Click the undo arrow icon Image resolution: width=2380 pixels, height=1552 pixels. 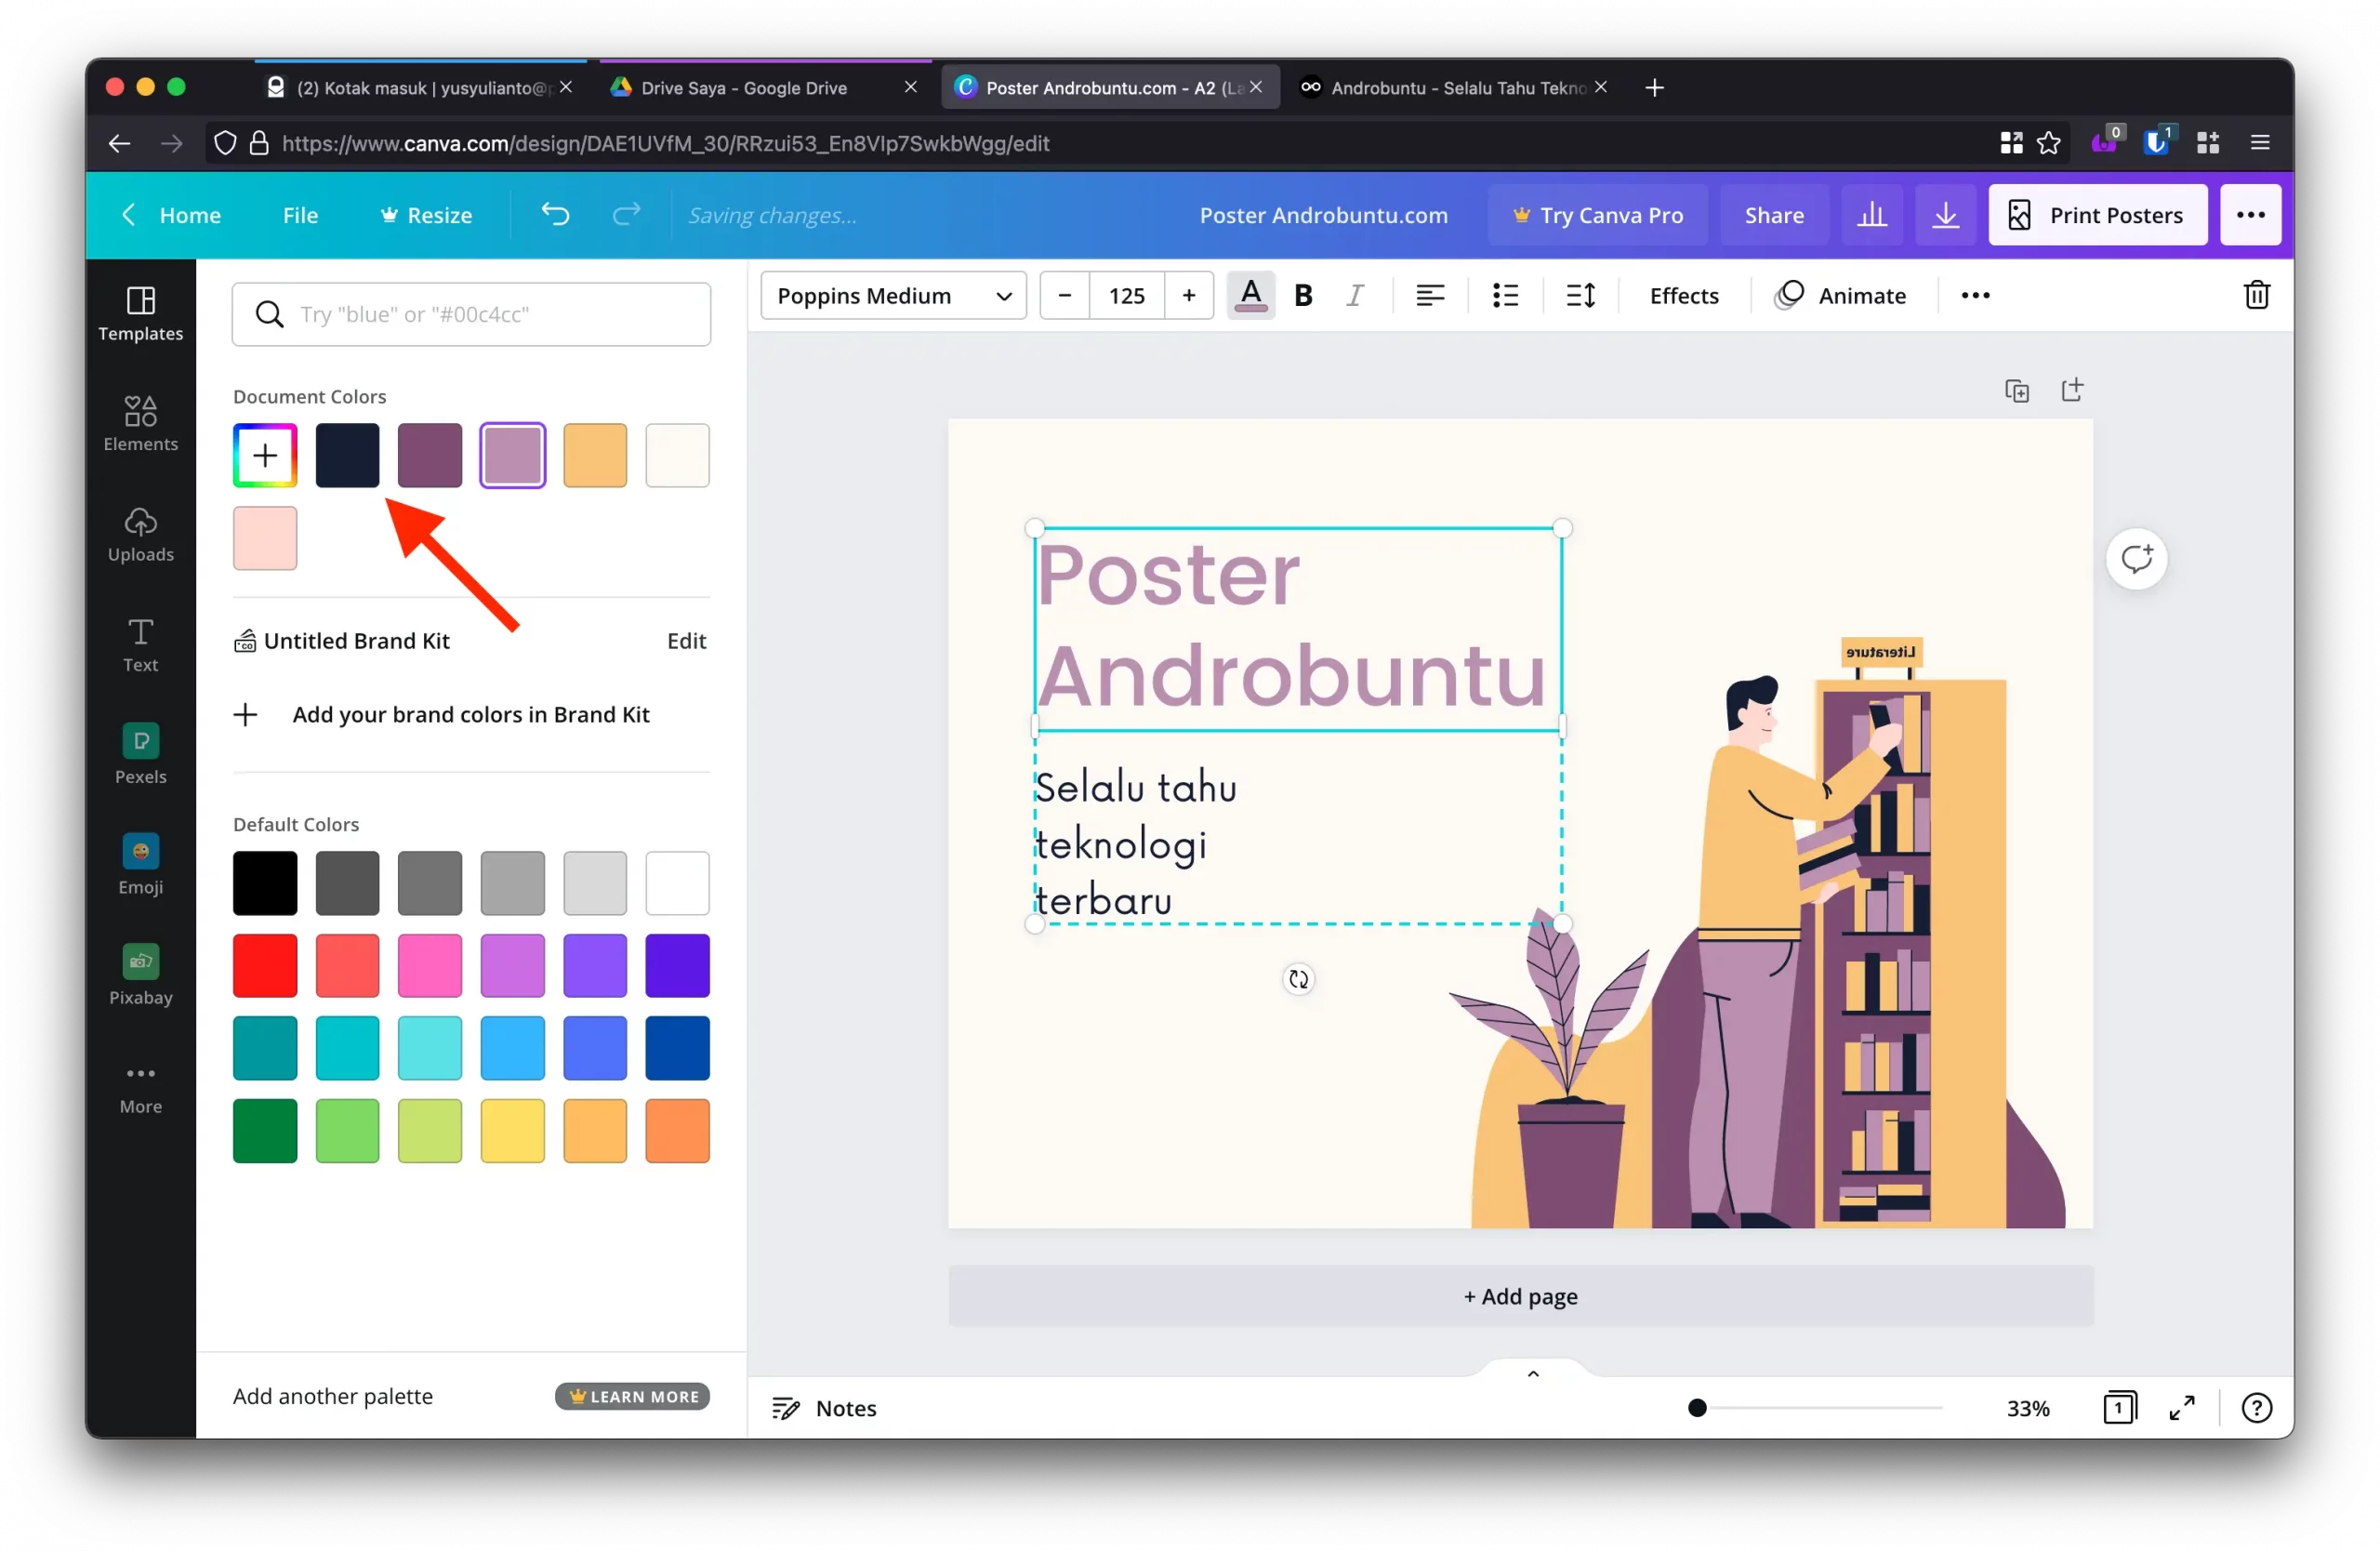pyautogui.click(x=555, y=214)
